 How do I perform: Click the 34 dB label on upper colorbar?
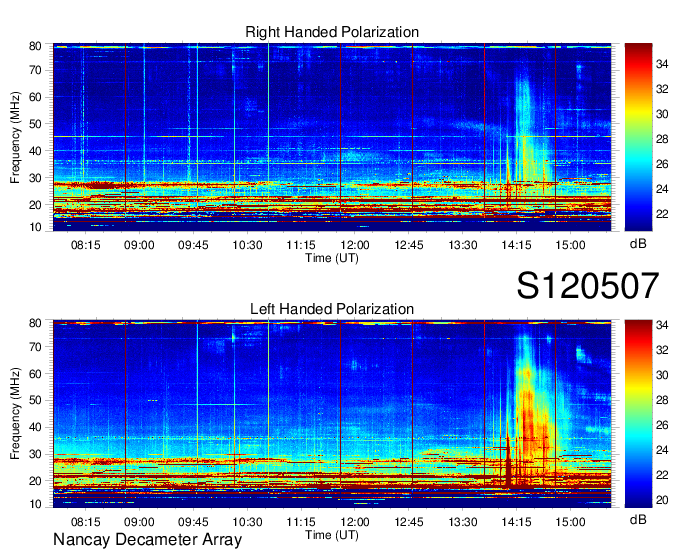tap(662, 64)
